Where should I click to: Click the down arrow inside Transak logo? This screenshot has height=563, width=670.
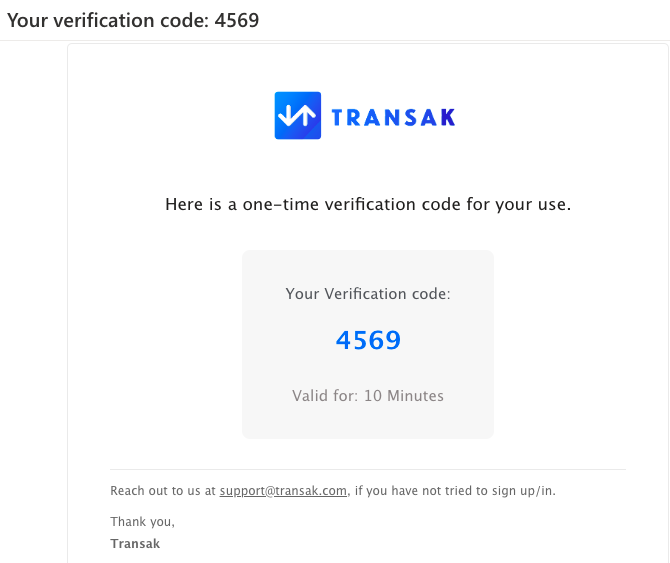pyautogui.click(x=286, y=115)
